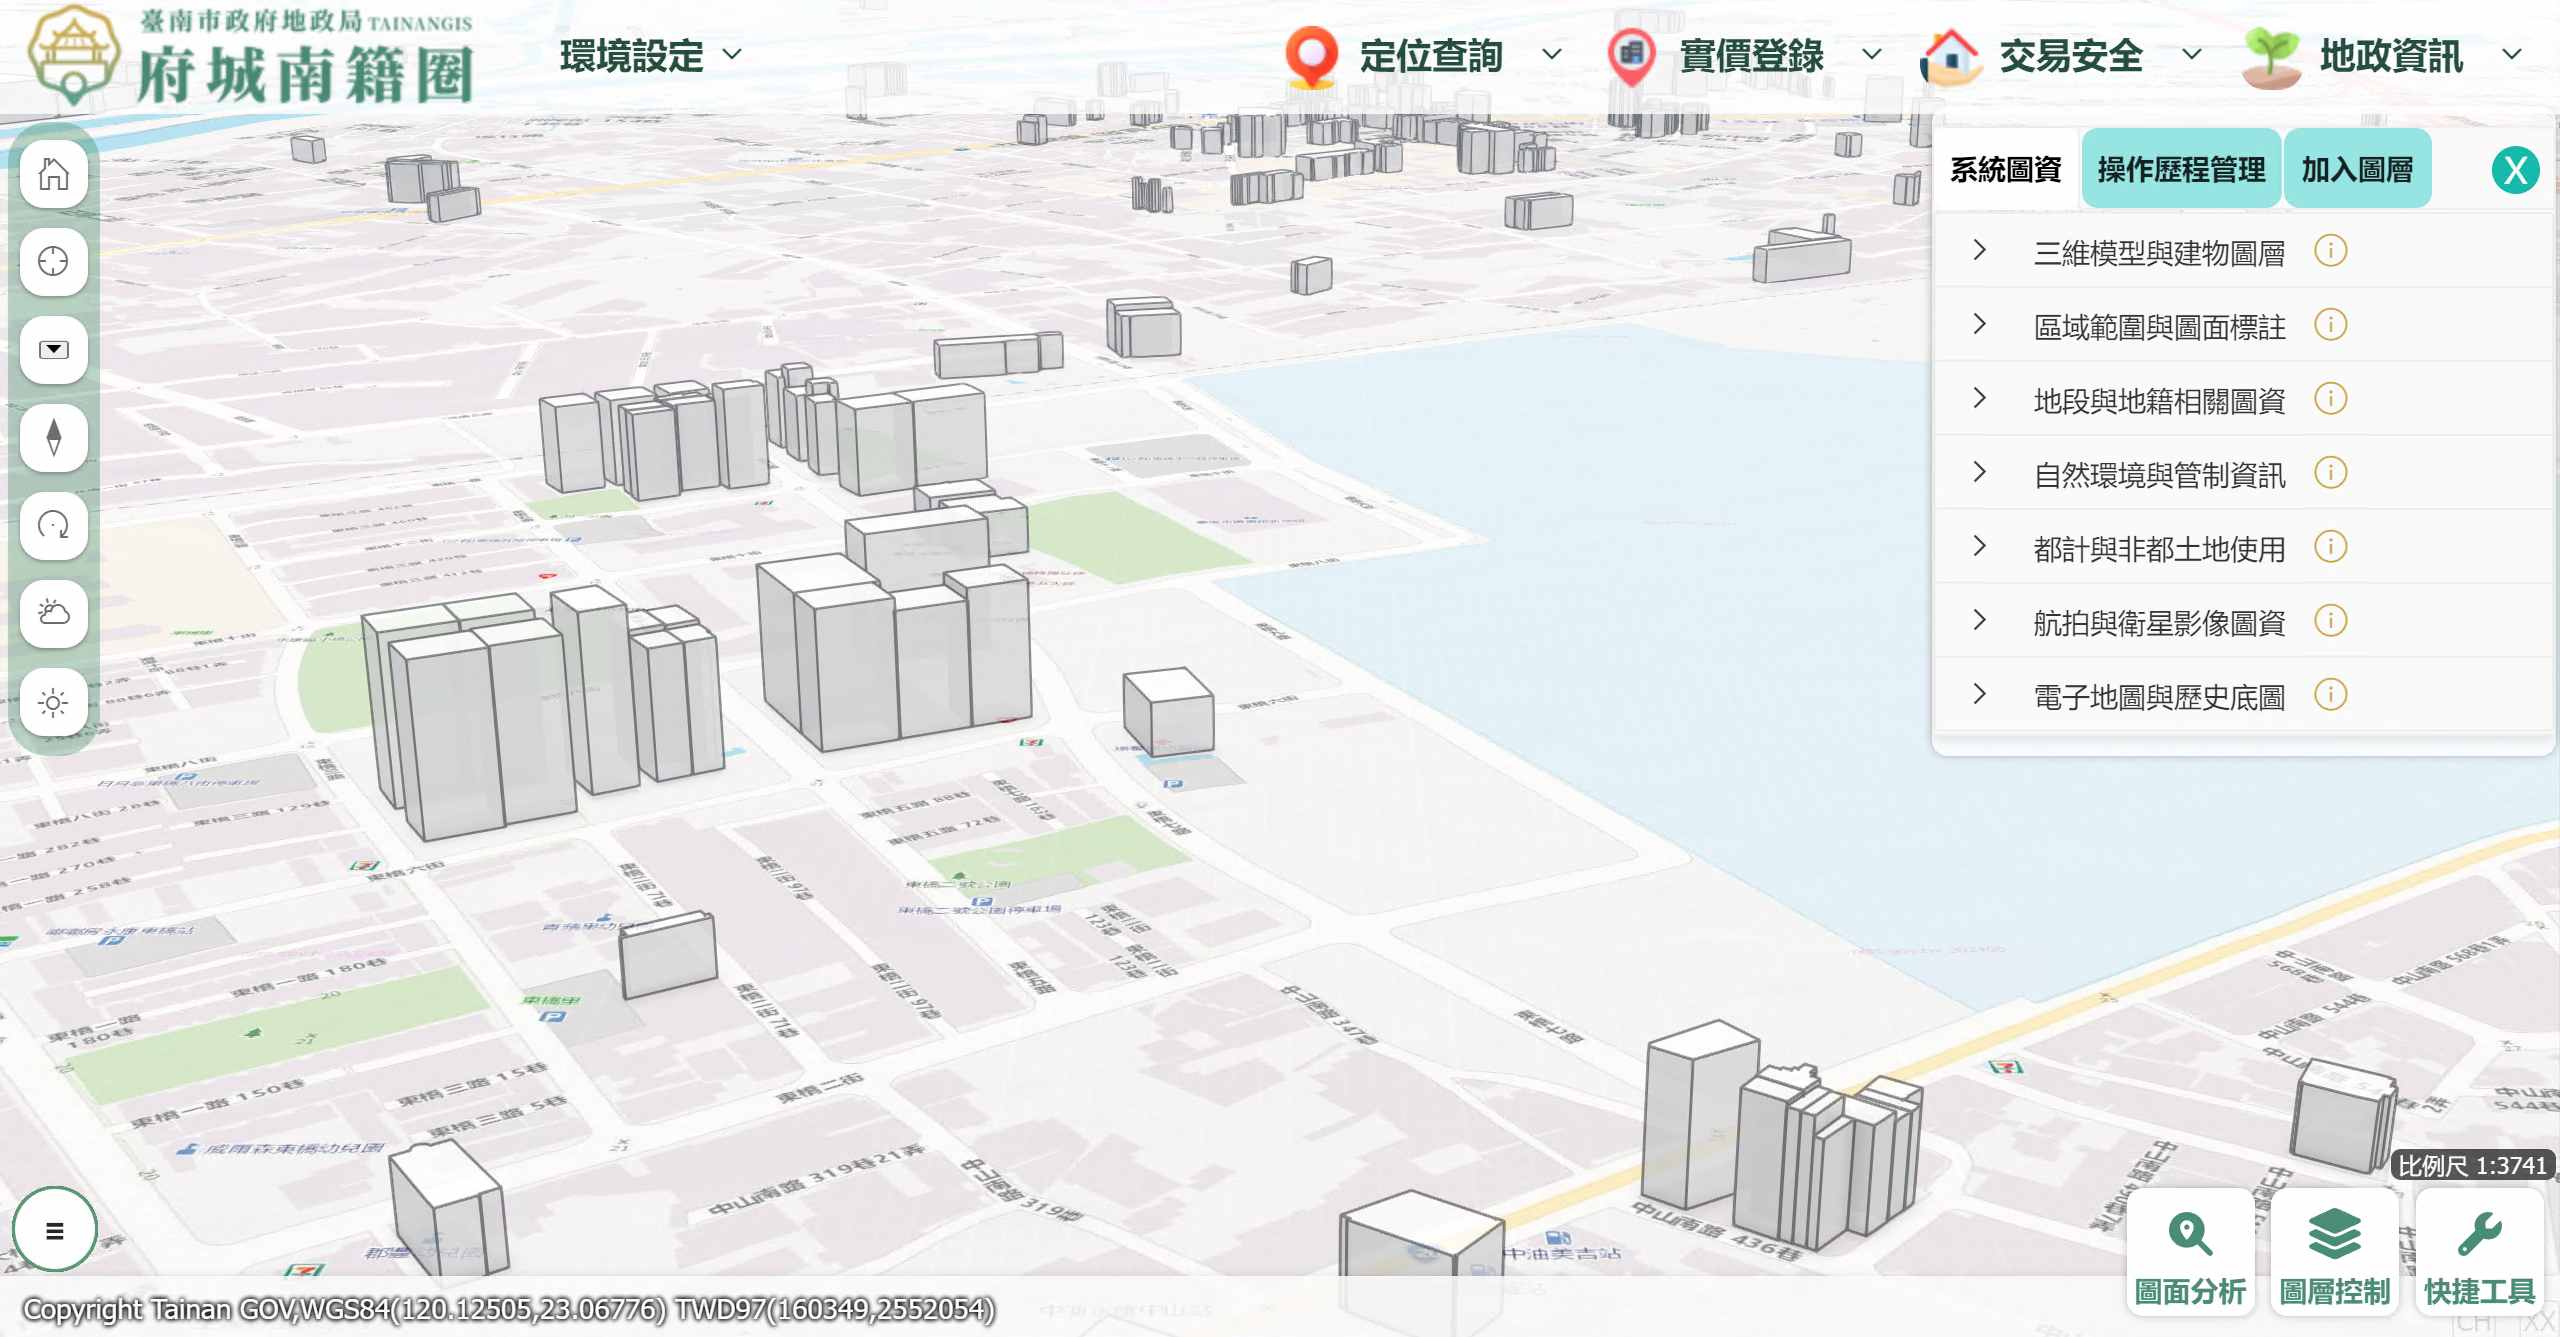Image resolution: width=2560 pixels, height=1337 pixels.
Task: Click the crosshair locate icon
Action: 54,262
